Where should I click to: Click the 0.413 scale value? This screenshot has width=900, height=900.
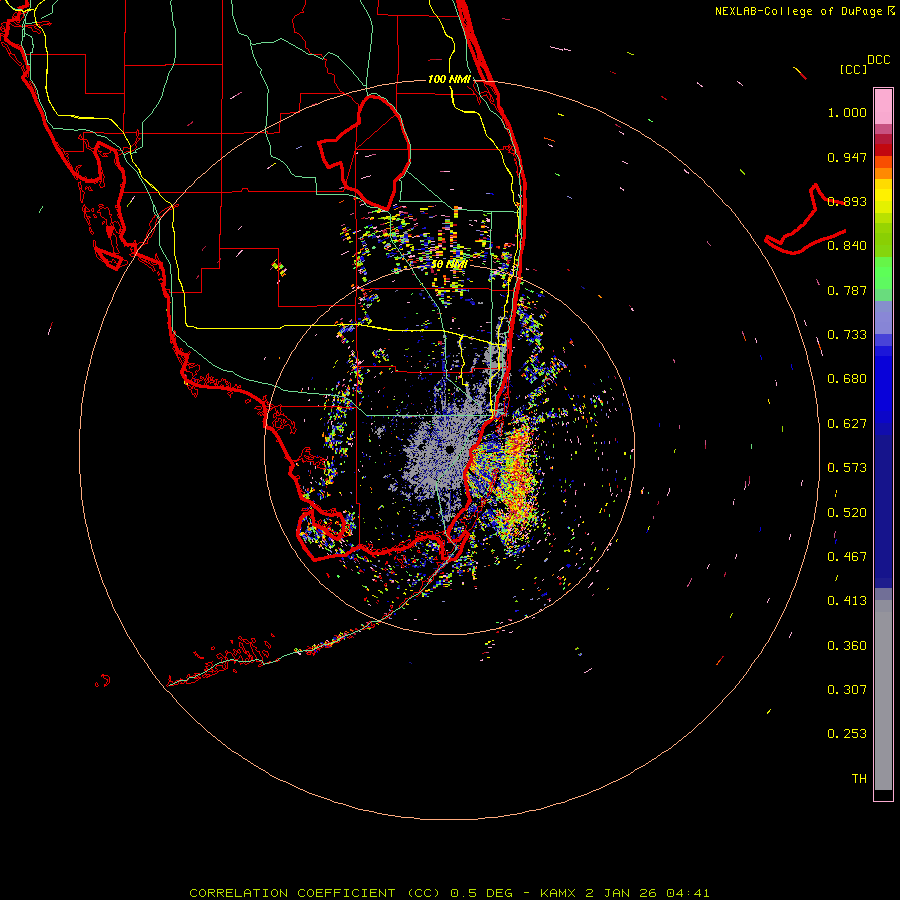click(x=847, y=601)
